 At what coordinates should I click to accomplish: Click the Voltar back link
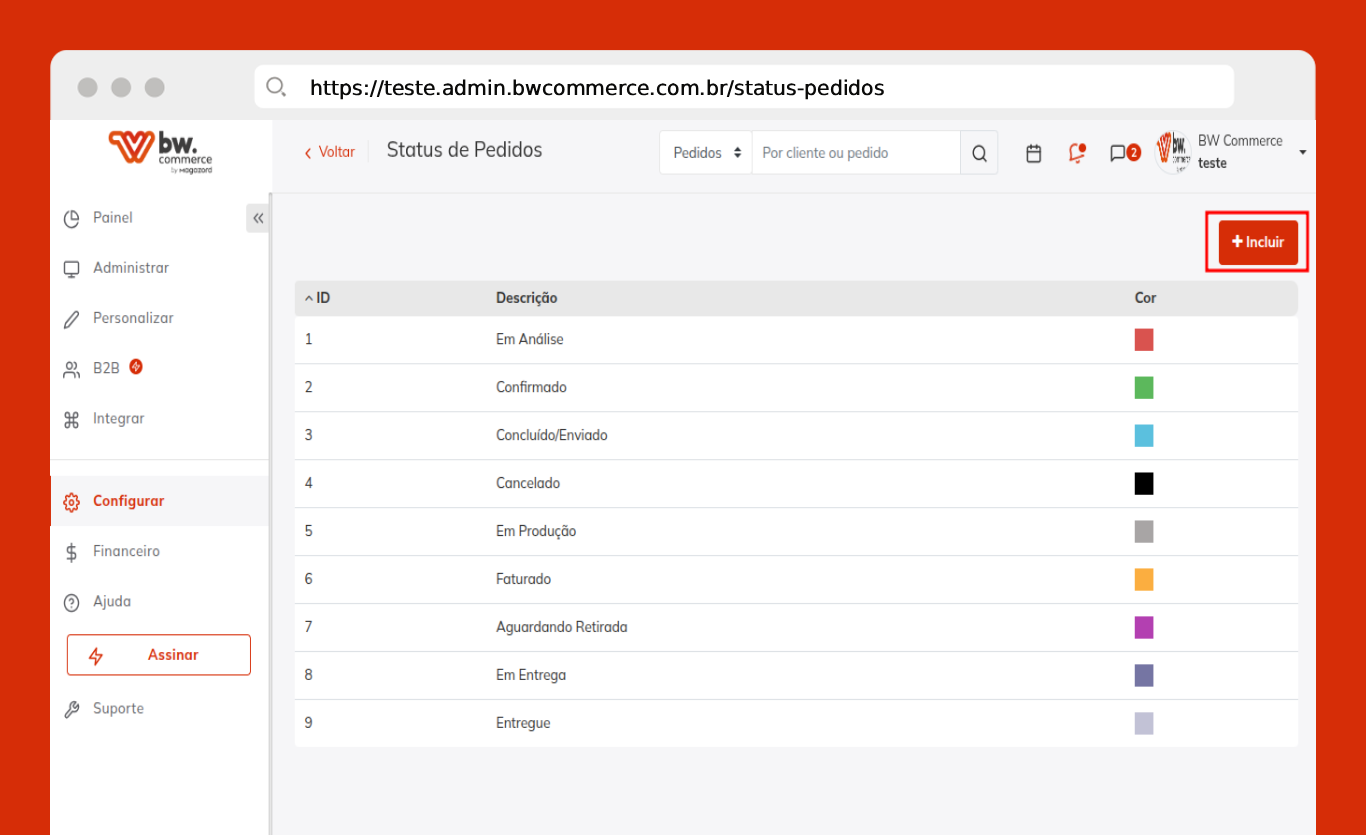(x=330, y=152)
